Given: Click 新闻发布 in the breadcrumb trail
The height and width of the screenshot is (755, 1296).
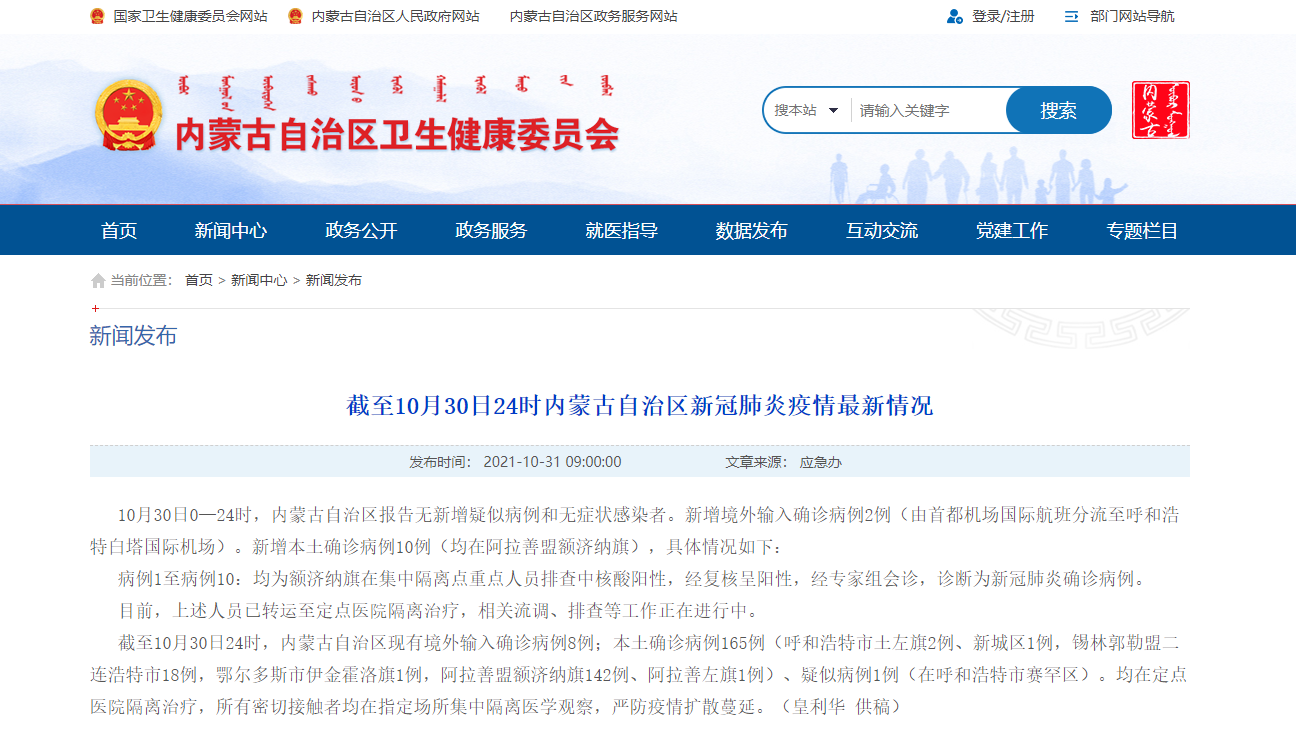Looking at the screenshot, I should 334,281.
